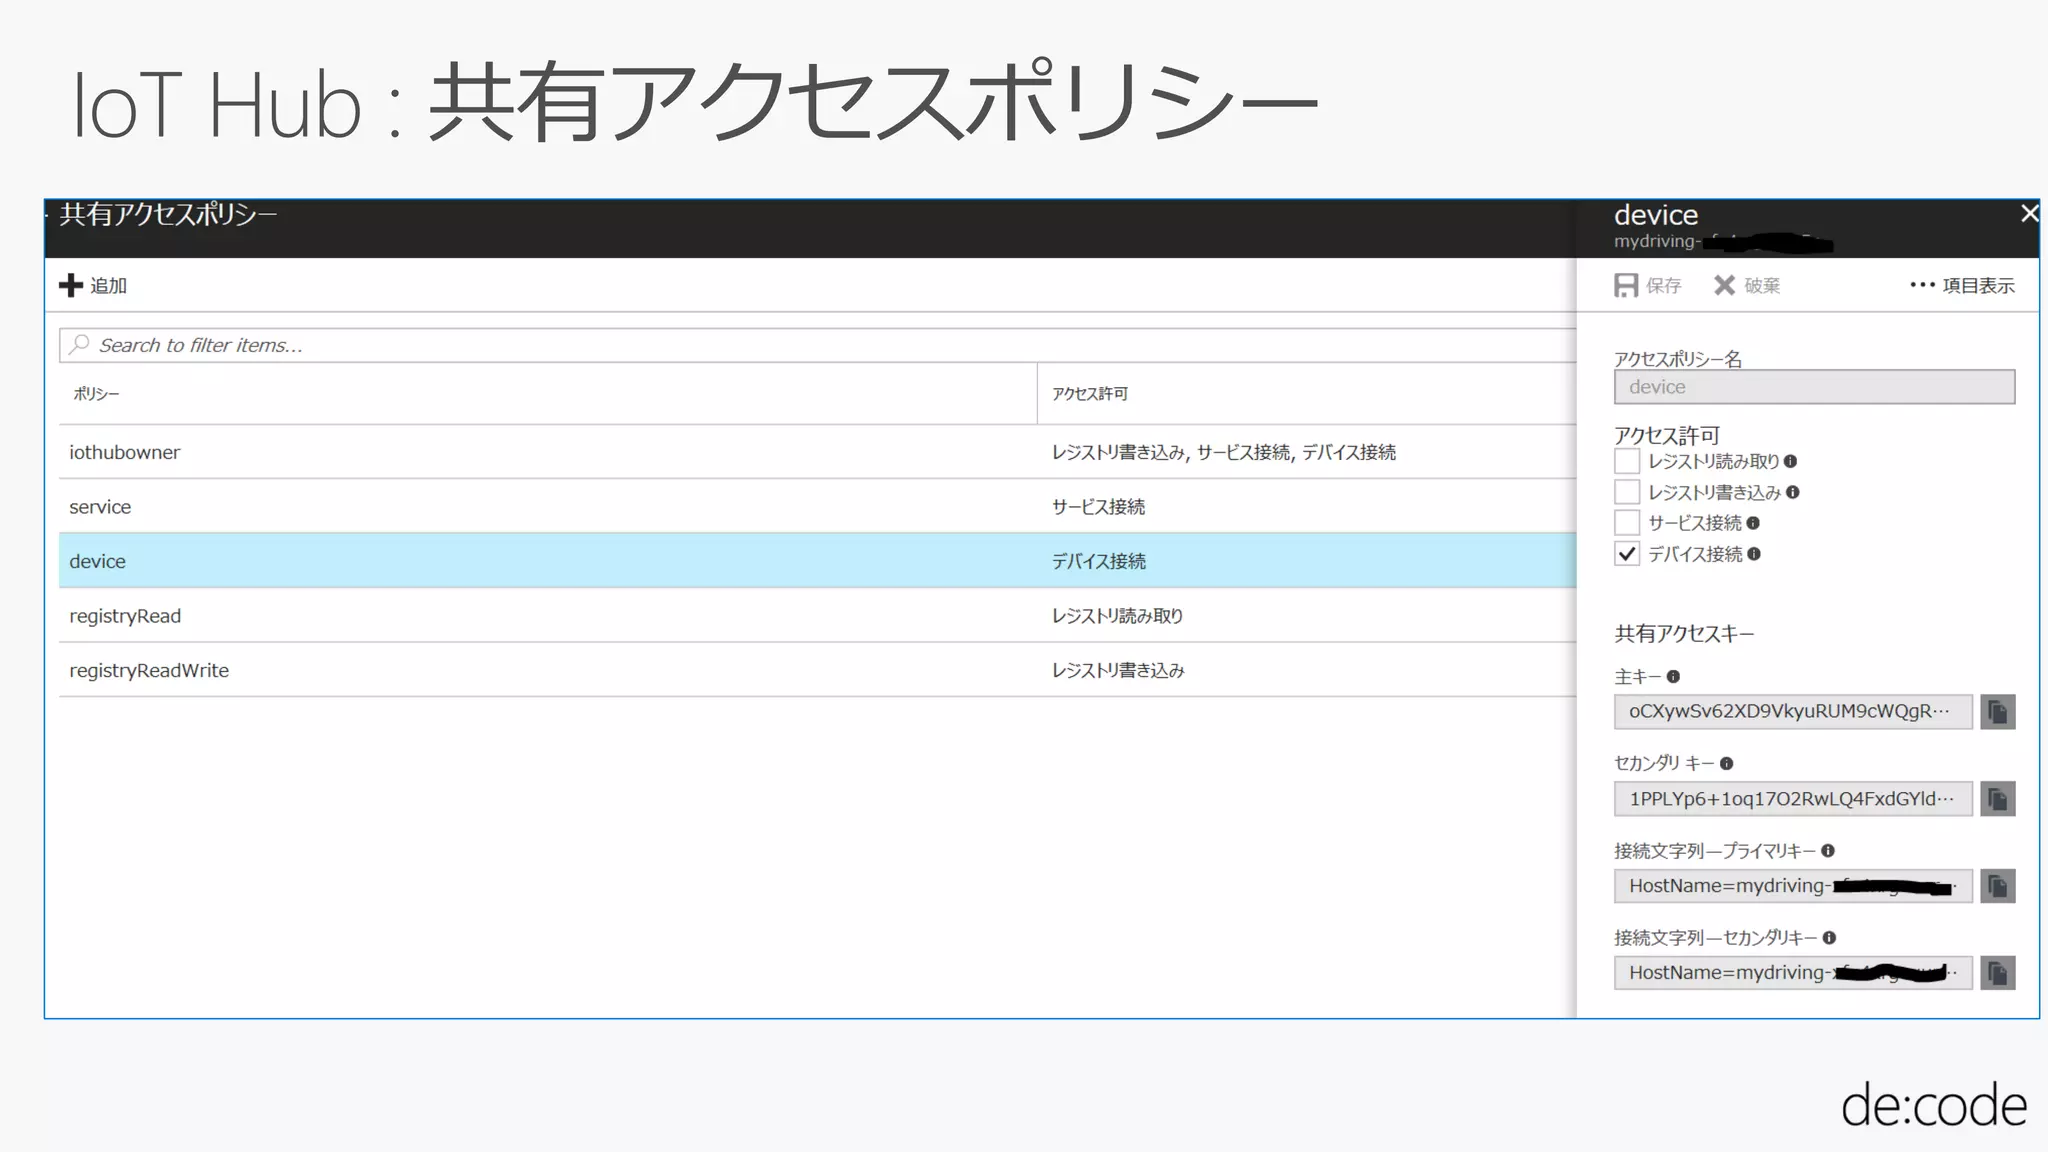Enable the レジストリ読み取り checkbox
Viewport: 2048px width, 1152px height.
pyautogui.click(x=1627, y=461)
